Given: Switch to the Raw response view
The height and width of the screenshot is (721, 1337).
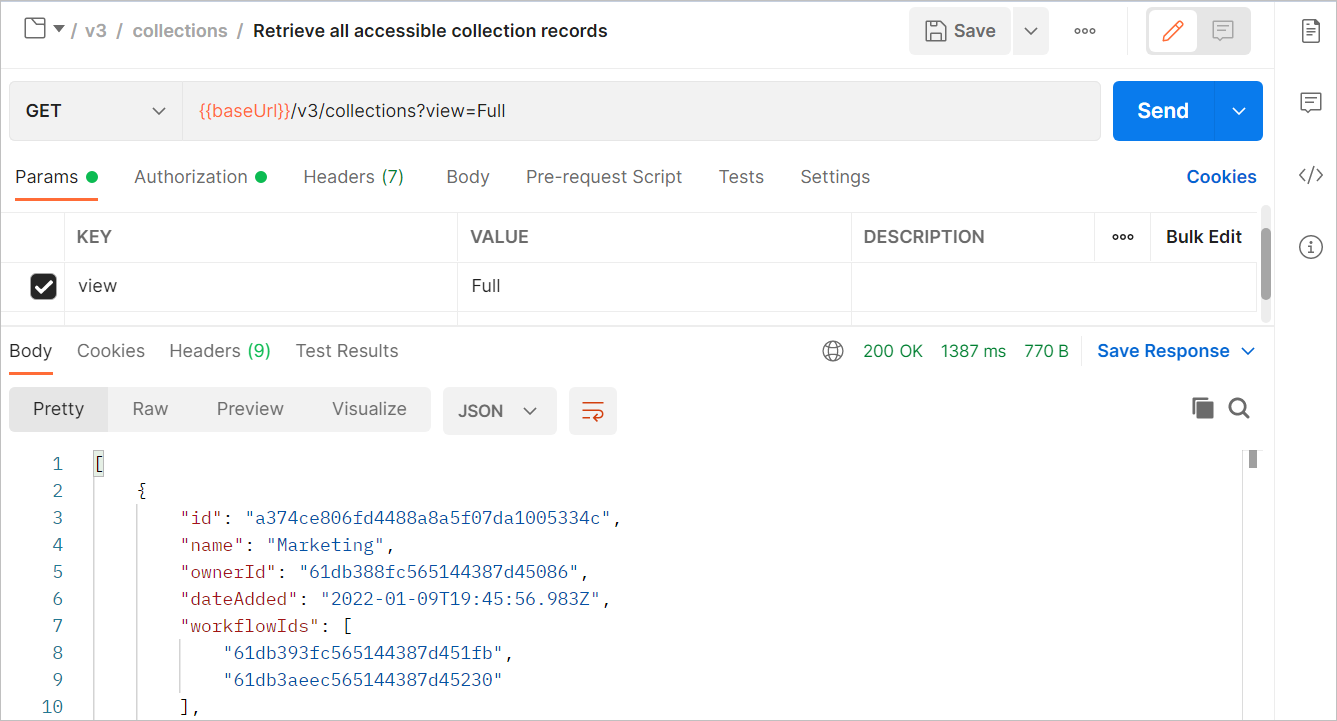Looking at the screenshot, I should point(150,409).
